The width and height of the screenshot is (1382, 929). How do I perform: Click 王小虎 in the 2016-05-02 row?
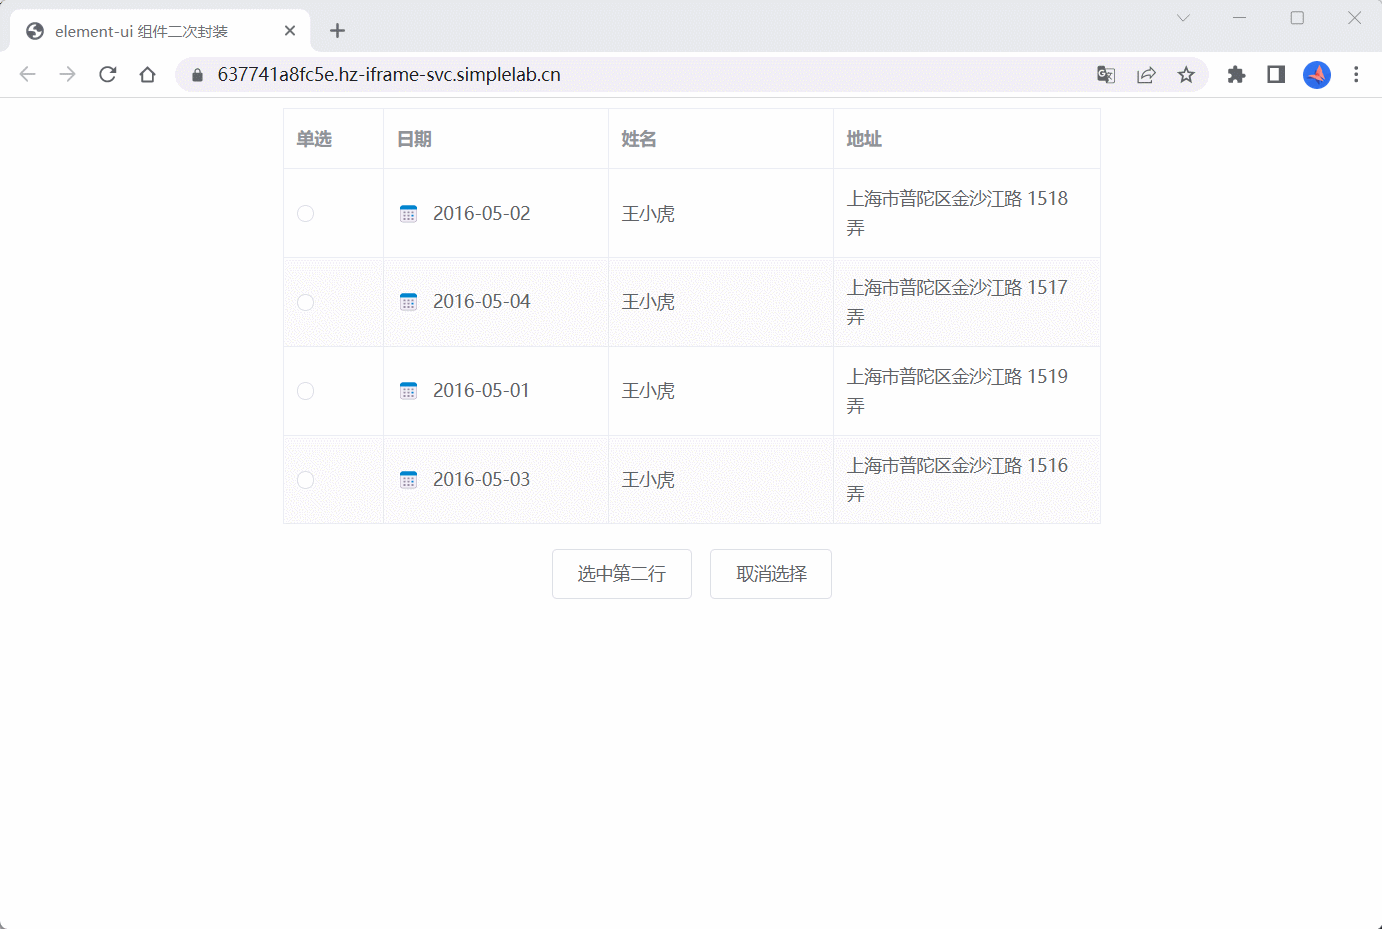(x=648, y=214)
